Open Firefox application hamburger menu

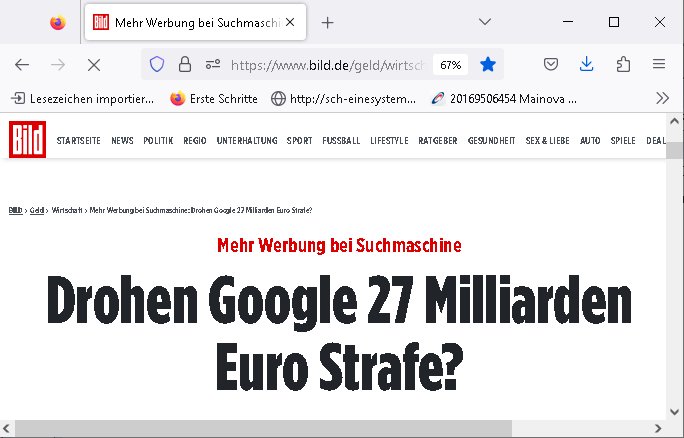pyautogui.click(x=659, y=65)
